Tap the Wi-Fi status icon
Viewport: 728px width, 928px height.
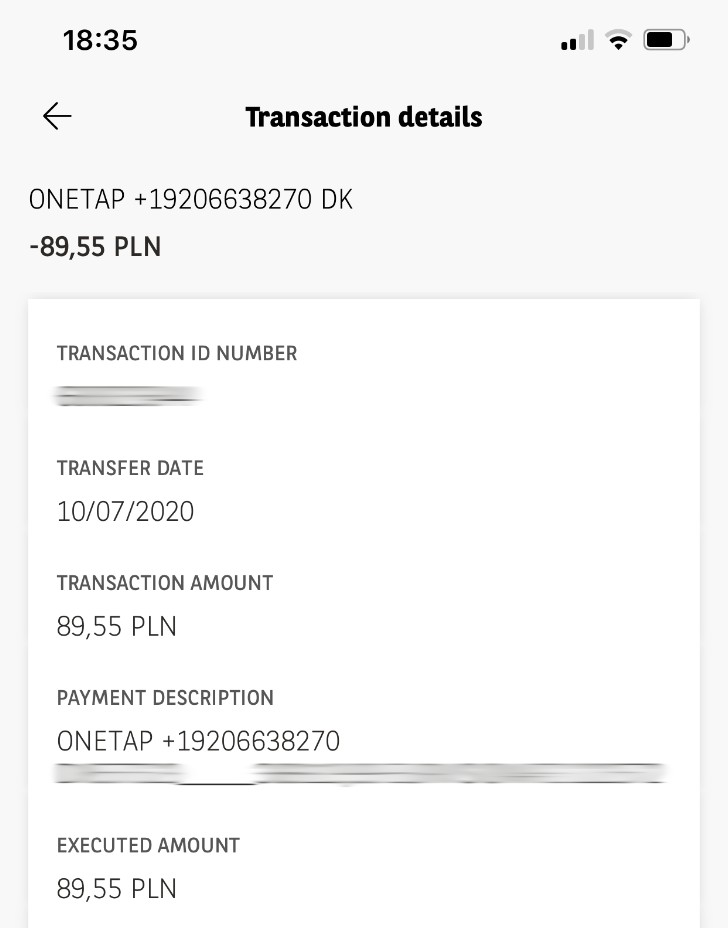coord(619,41)
